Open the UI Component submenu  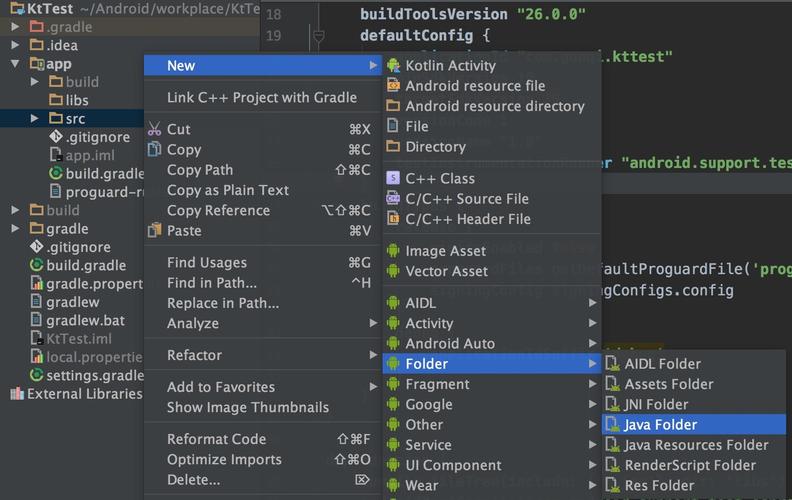coord(492,465)
